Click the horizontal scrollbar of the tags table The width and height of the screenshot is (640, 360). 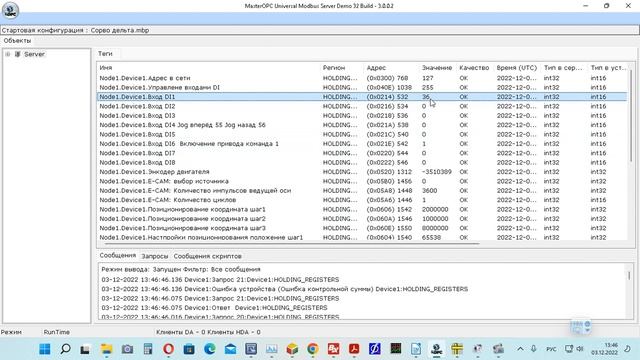coord(292,244)
